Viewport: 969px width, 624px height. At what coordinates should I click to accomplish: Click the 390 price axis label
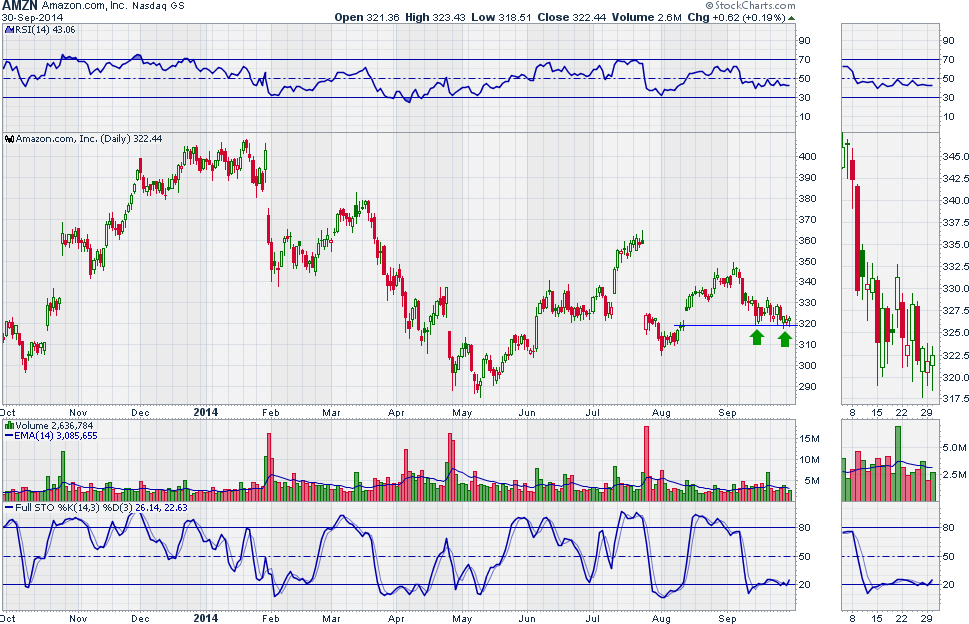coord(808,177)
